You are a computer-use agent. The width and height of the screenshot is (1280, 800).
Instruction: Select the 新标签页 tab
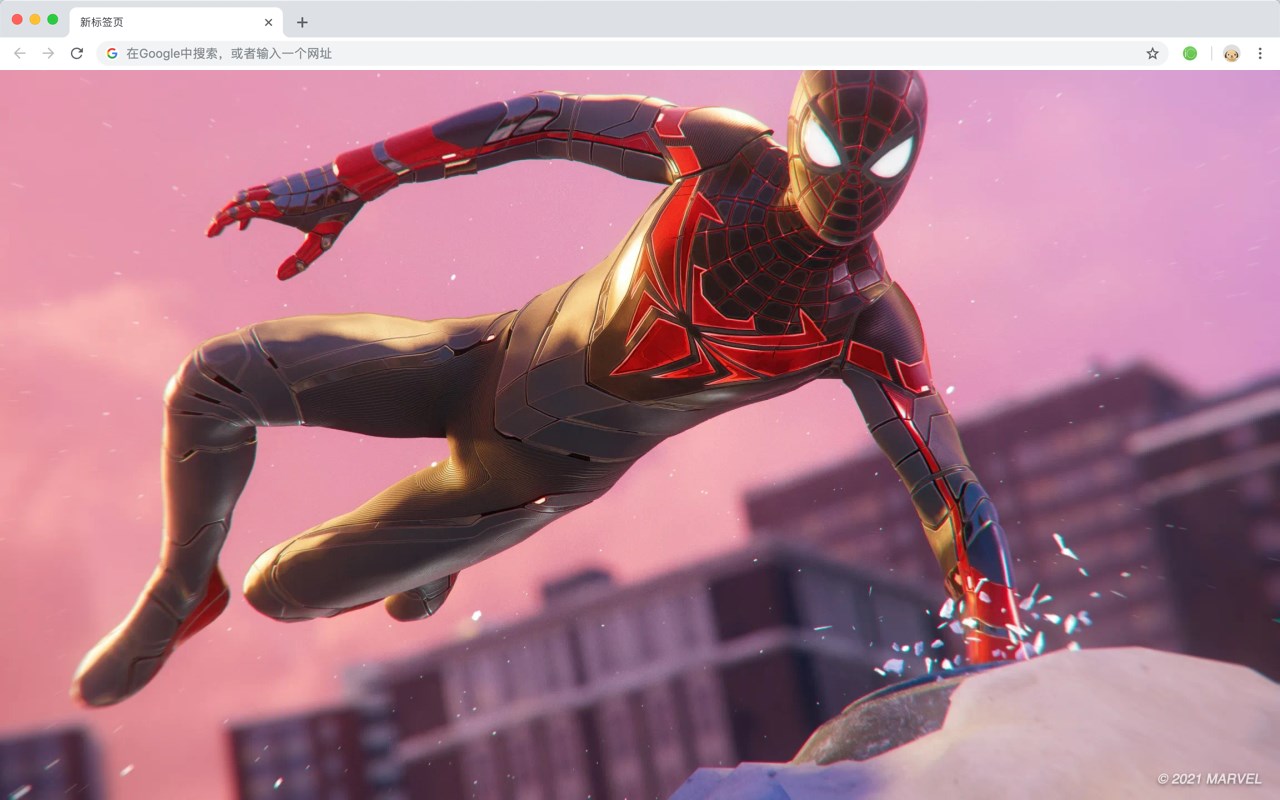click(176, 22)
